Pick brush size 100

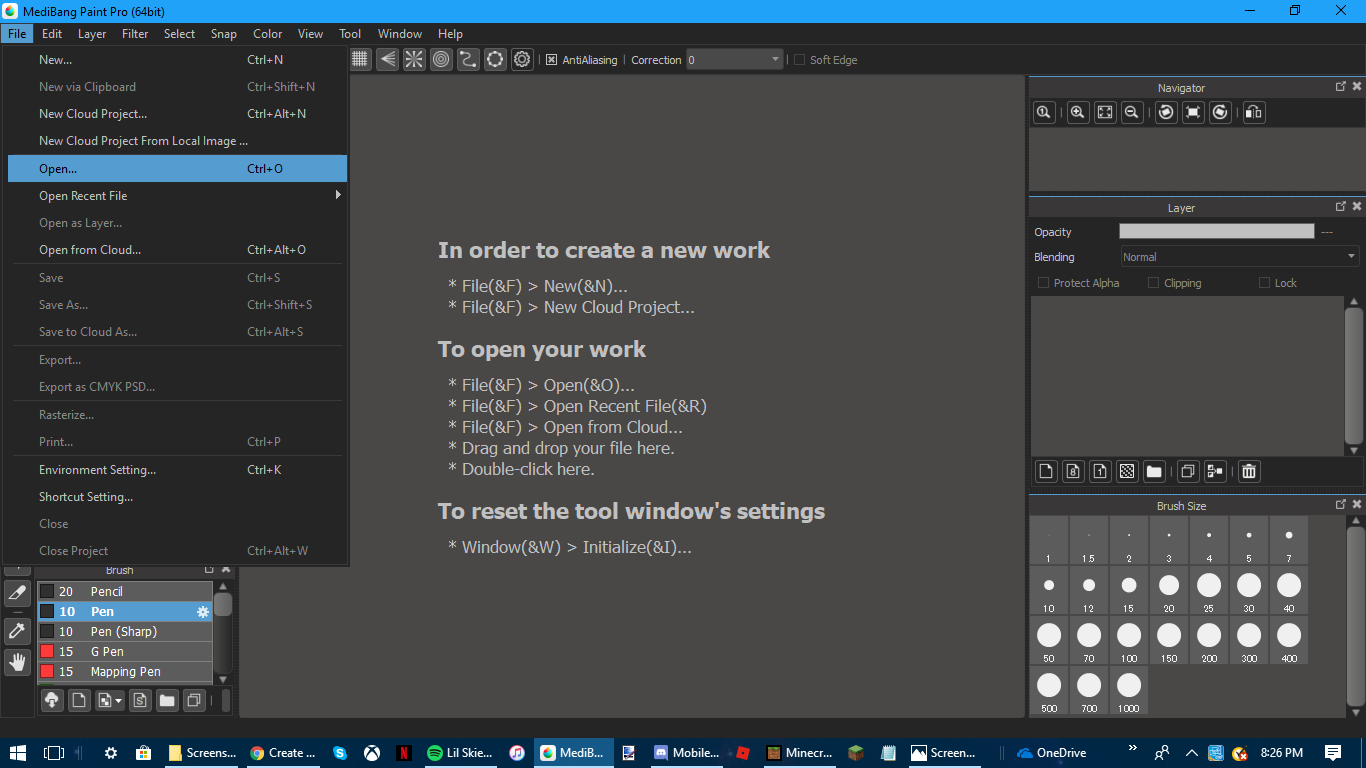[1129, 640]
